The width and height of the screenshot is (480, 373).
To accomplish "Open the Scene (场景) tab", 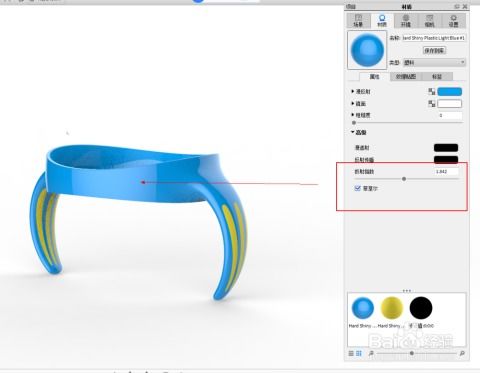I will point(358,21).
